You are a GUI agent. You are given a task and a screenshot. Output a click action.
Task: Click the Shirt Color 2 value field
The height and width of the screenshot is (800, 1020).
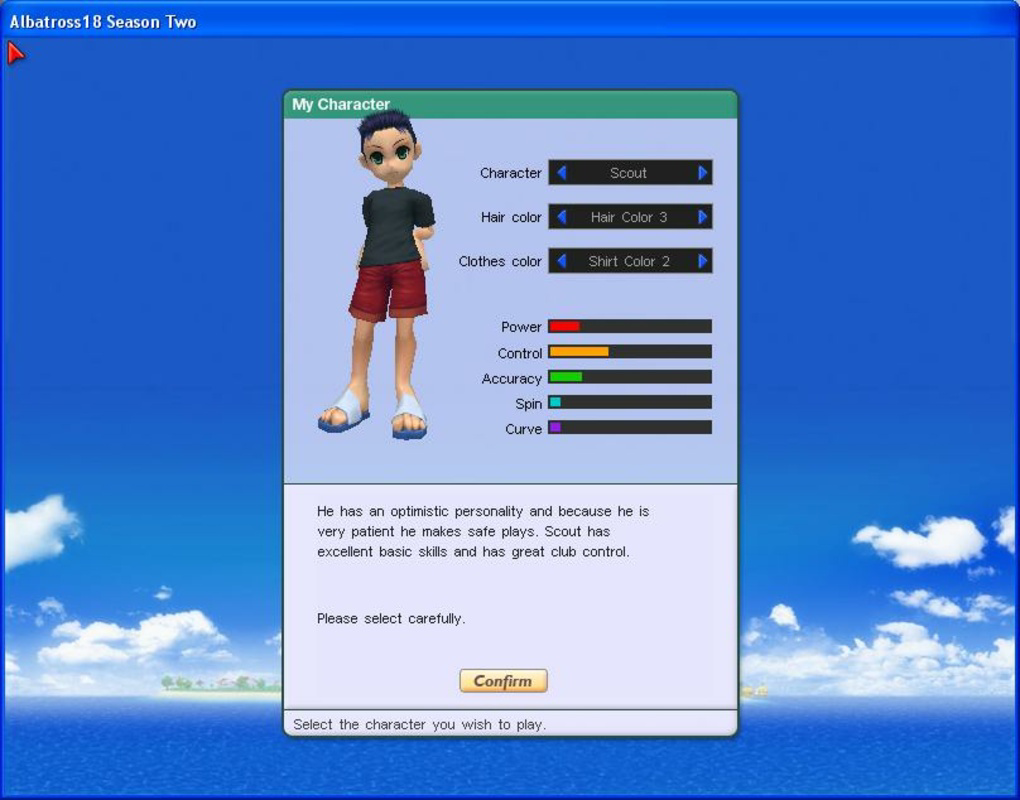[630, 261]
